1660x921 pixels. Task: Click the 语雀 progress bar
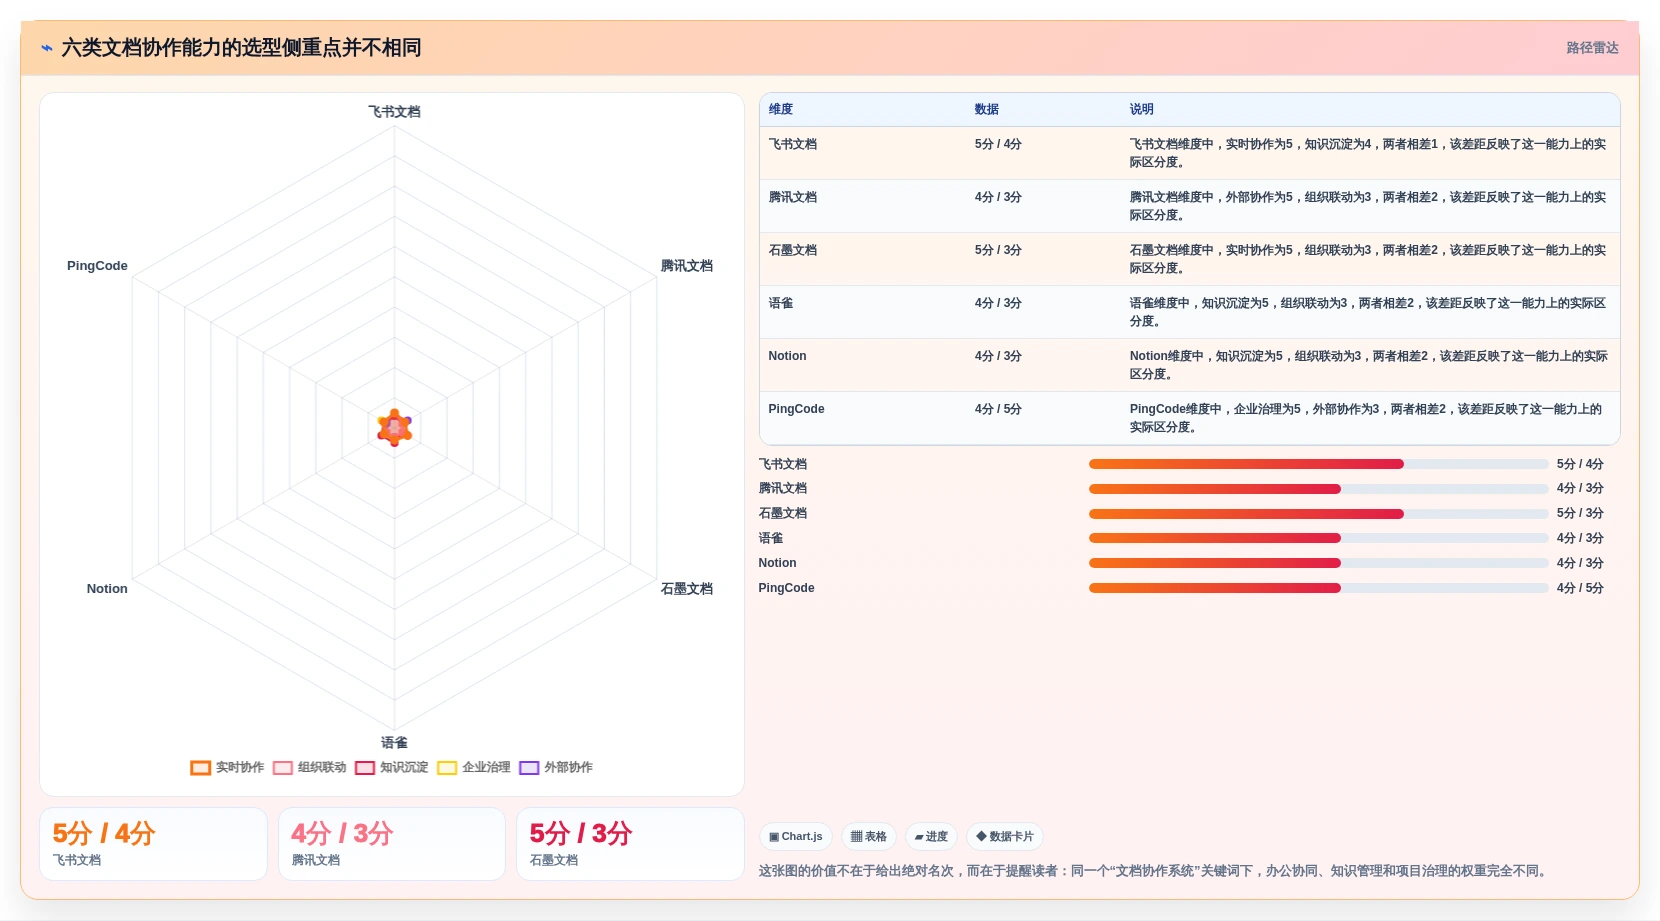(x=1318, y=538)
